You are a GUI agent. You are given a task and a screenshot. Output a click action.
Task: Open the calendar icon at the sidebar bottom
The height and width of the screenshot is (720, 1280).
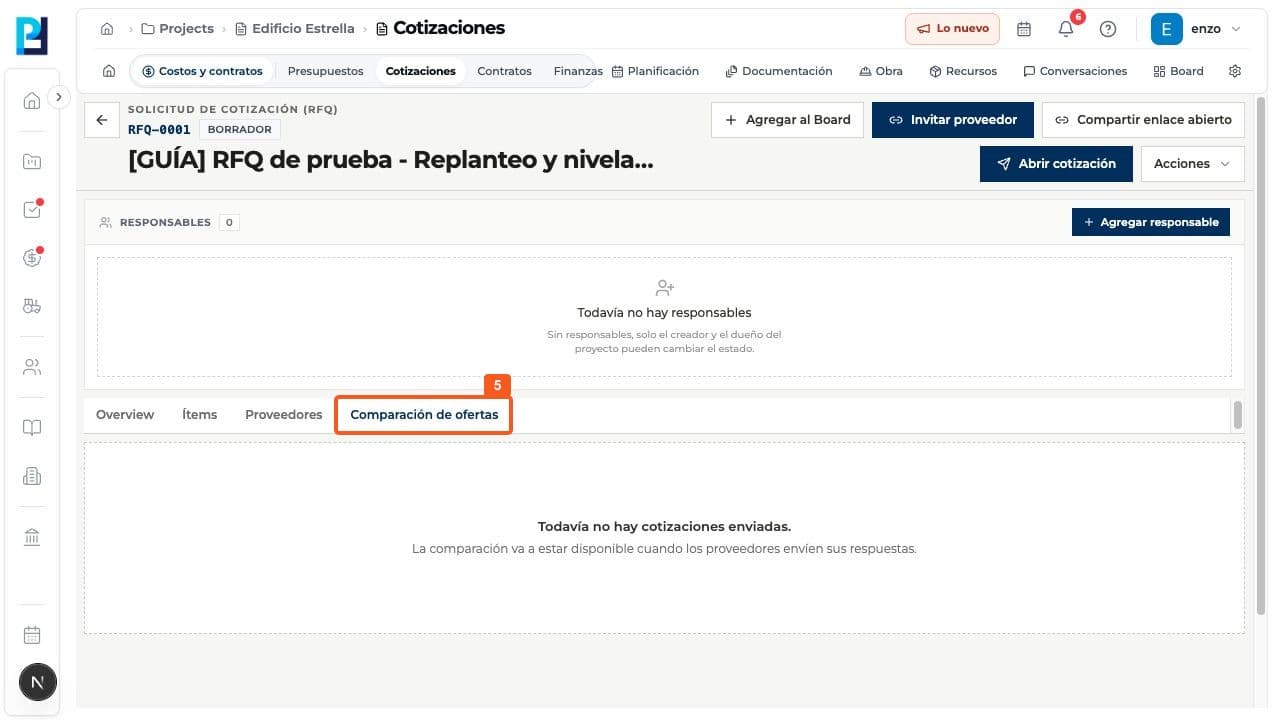(x=32, y=635)
